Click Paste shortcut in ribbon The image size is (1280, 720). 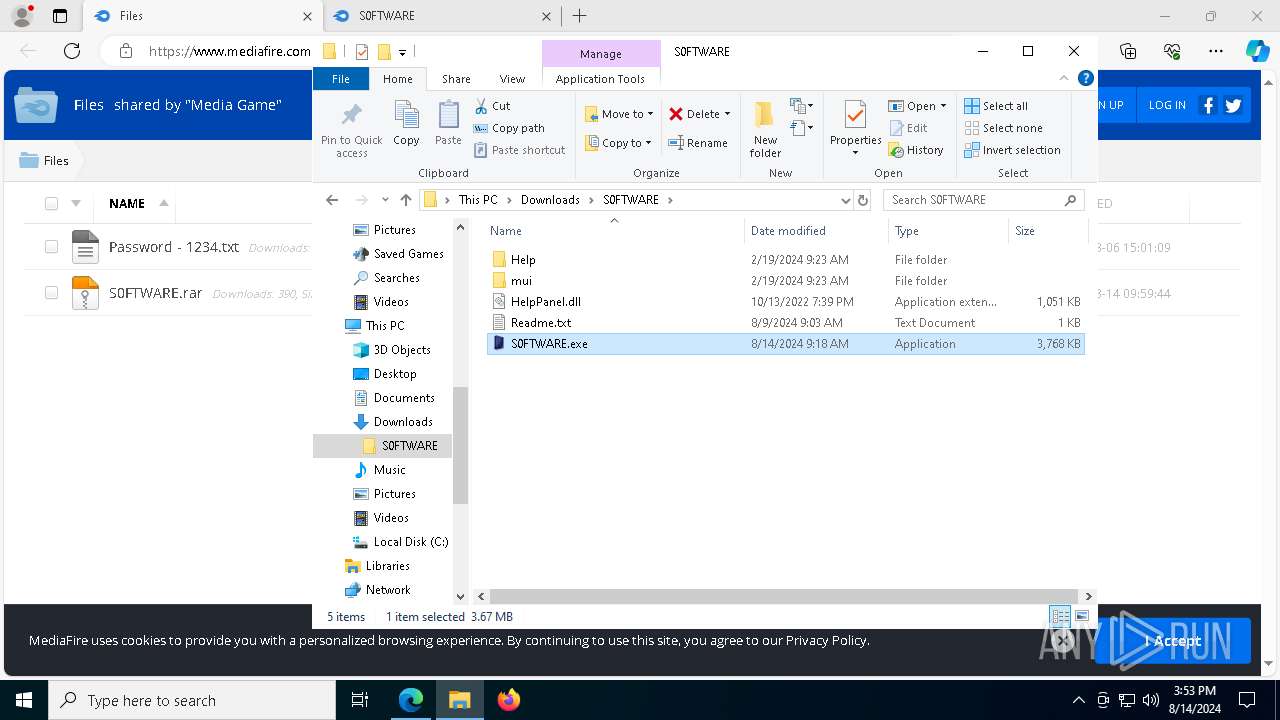coord(519,150)
